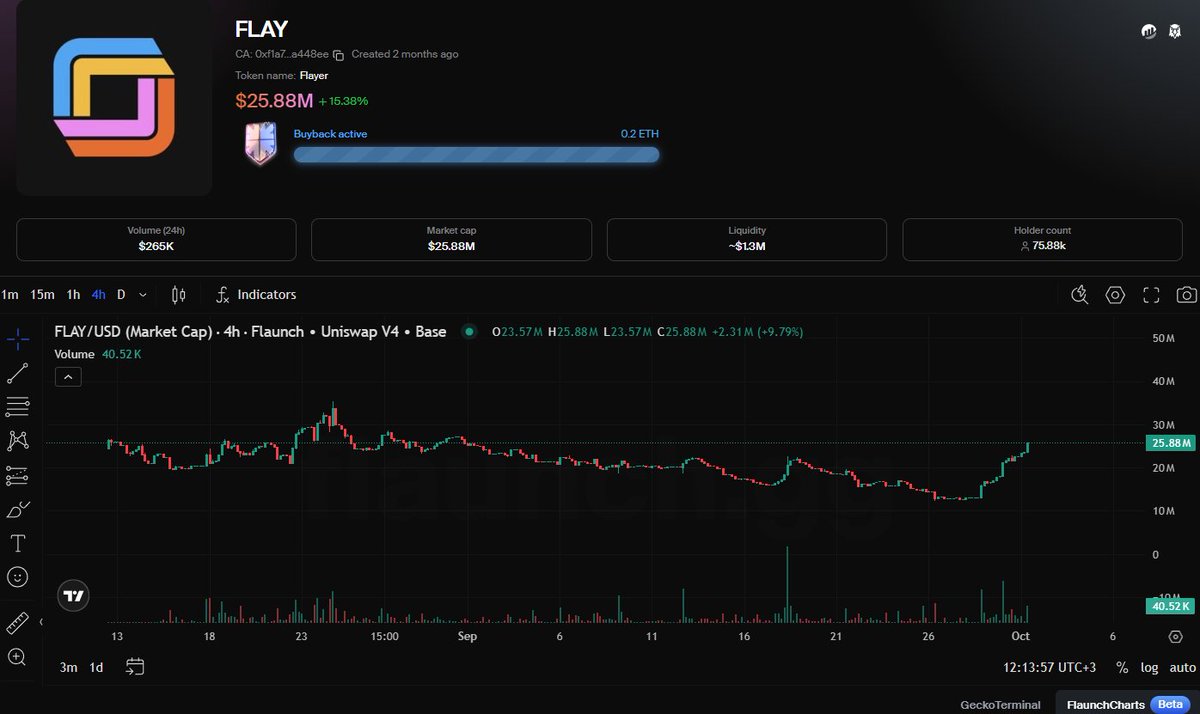Click the TradingView logo on chart
The image size is (1200, 714).
73,596
